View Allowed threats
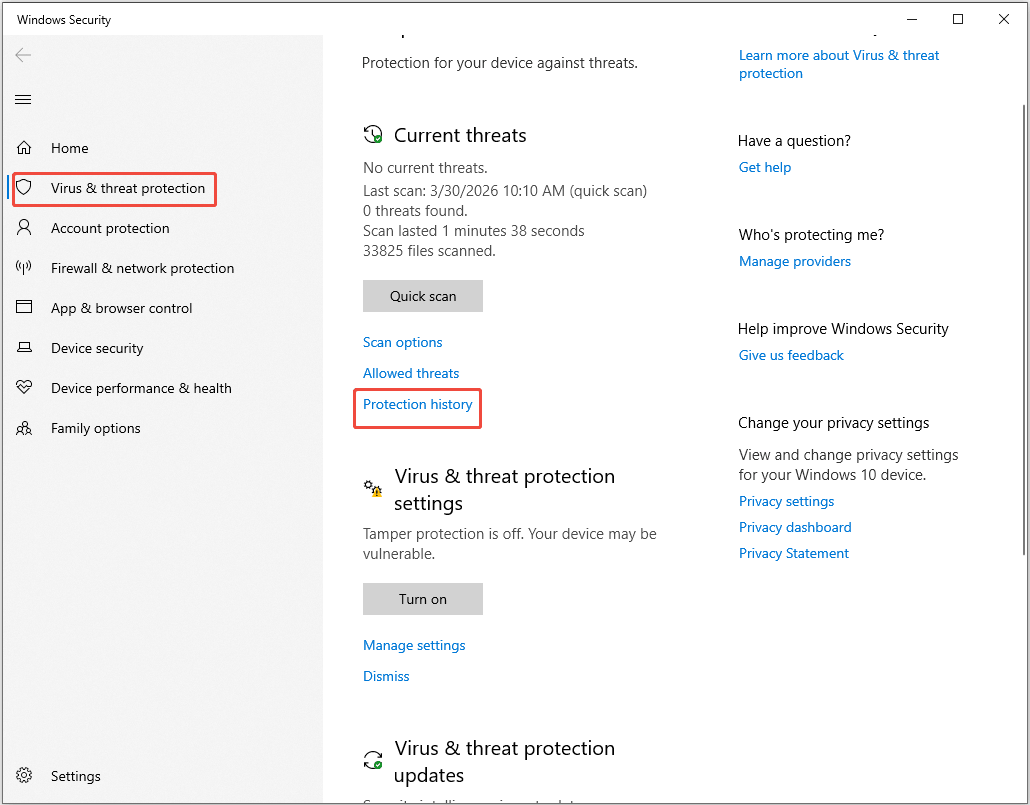The height and width of the screenshot is (805, 1030). (411, 373)
